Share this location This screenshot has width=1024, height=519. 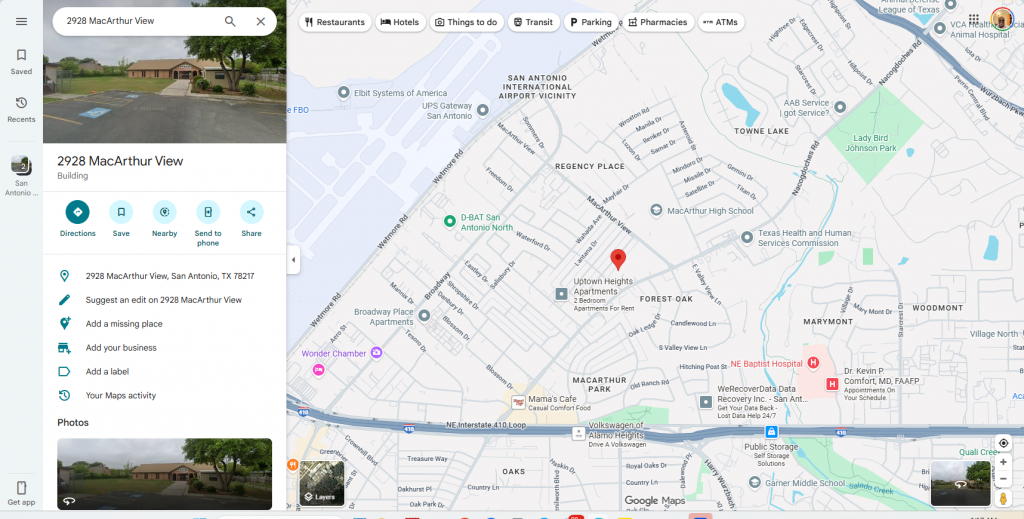pyautogui.click(x=251, y=212)
